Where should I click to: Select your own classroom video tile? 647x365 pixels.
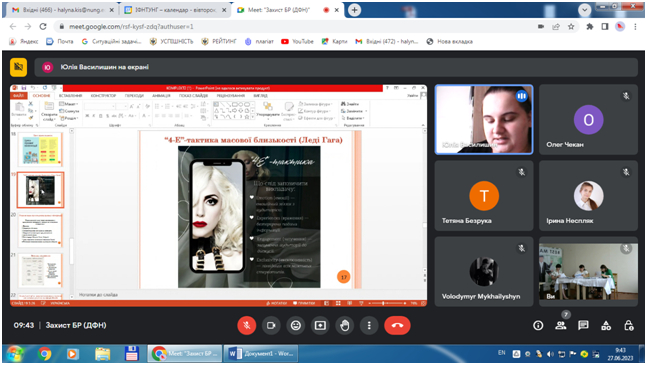[588, 271]
